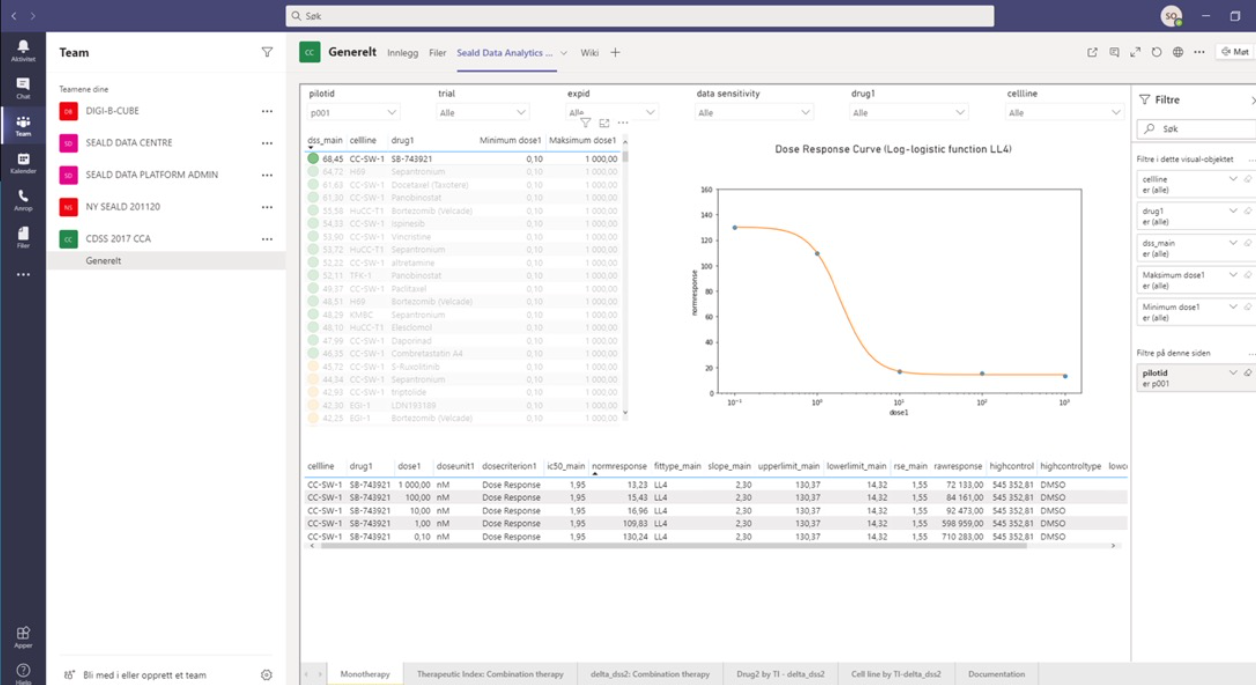Pop out the tab in new window
Screen dimensions: 1257x687
point(1092,52)
